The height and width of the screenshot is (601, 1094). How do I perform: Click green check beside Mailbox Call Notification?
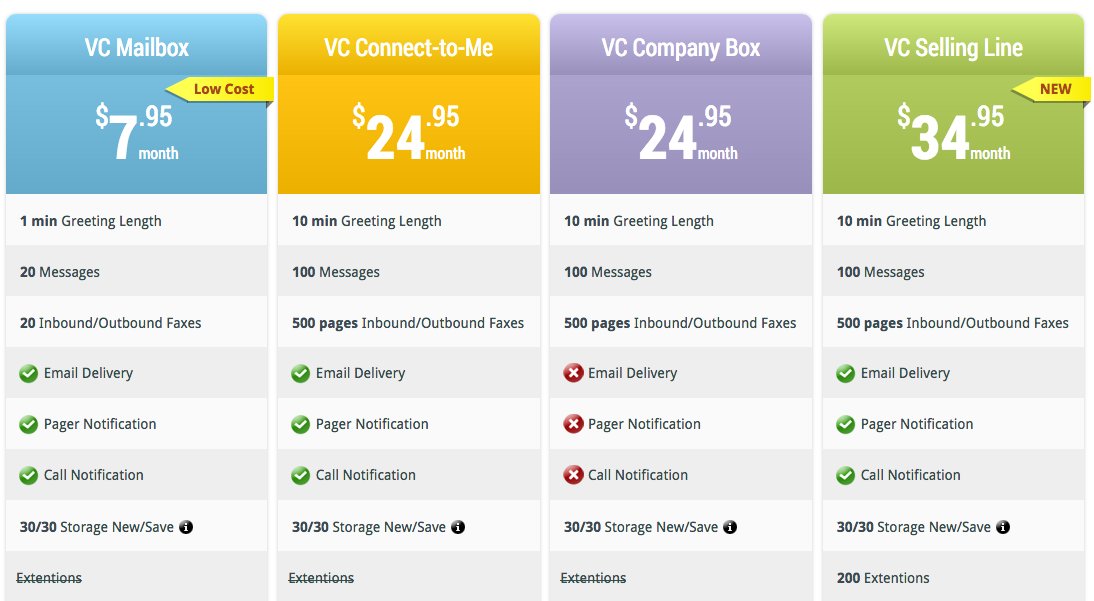point(29,475)
